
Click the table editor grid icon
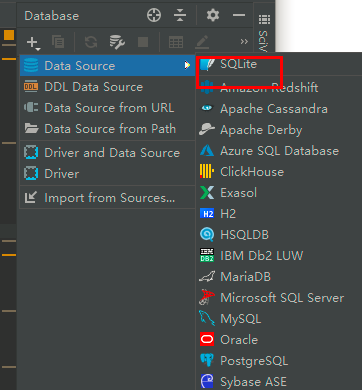(176, 42)
